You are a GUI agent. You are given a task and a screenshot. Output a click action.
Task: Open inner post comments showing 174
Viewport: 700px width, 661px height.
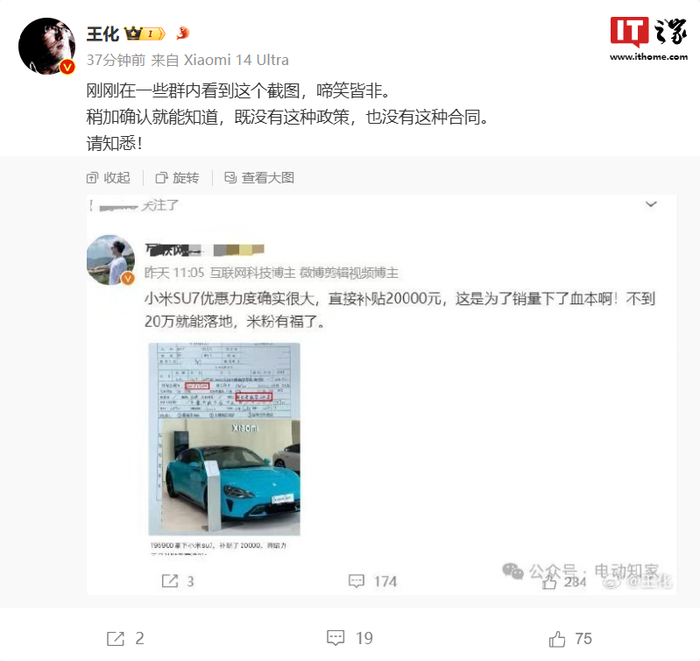356,581
